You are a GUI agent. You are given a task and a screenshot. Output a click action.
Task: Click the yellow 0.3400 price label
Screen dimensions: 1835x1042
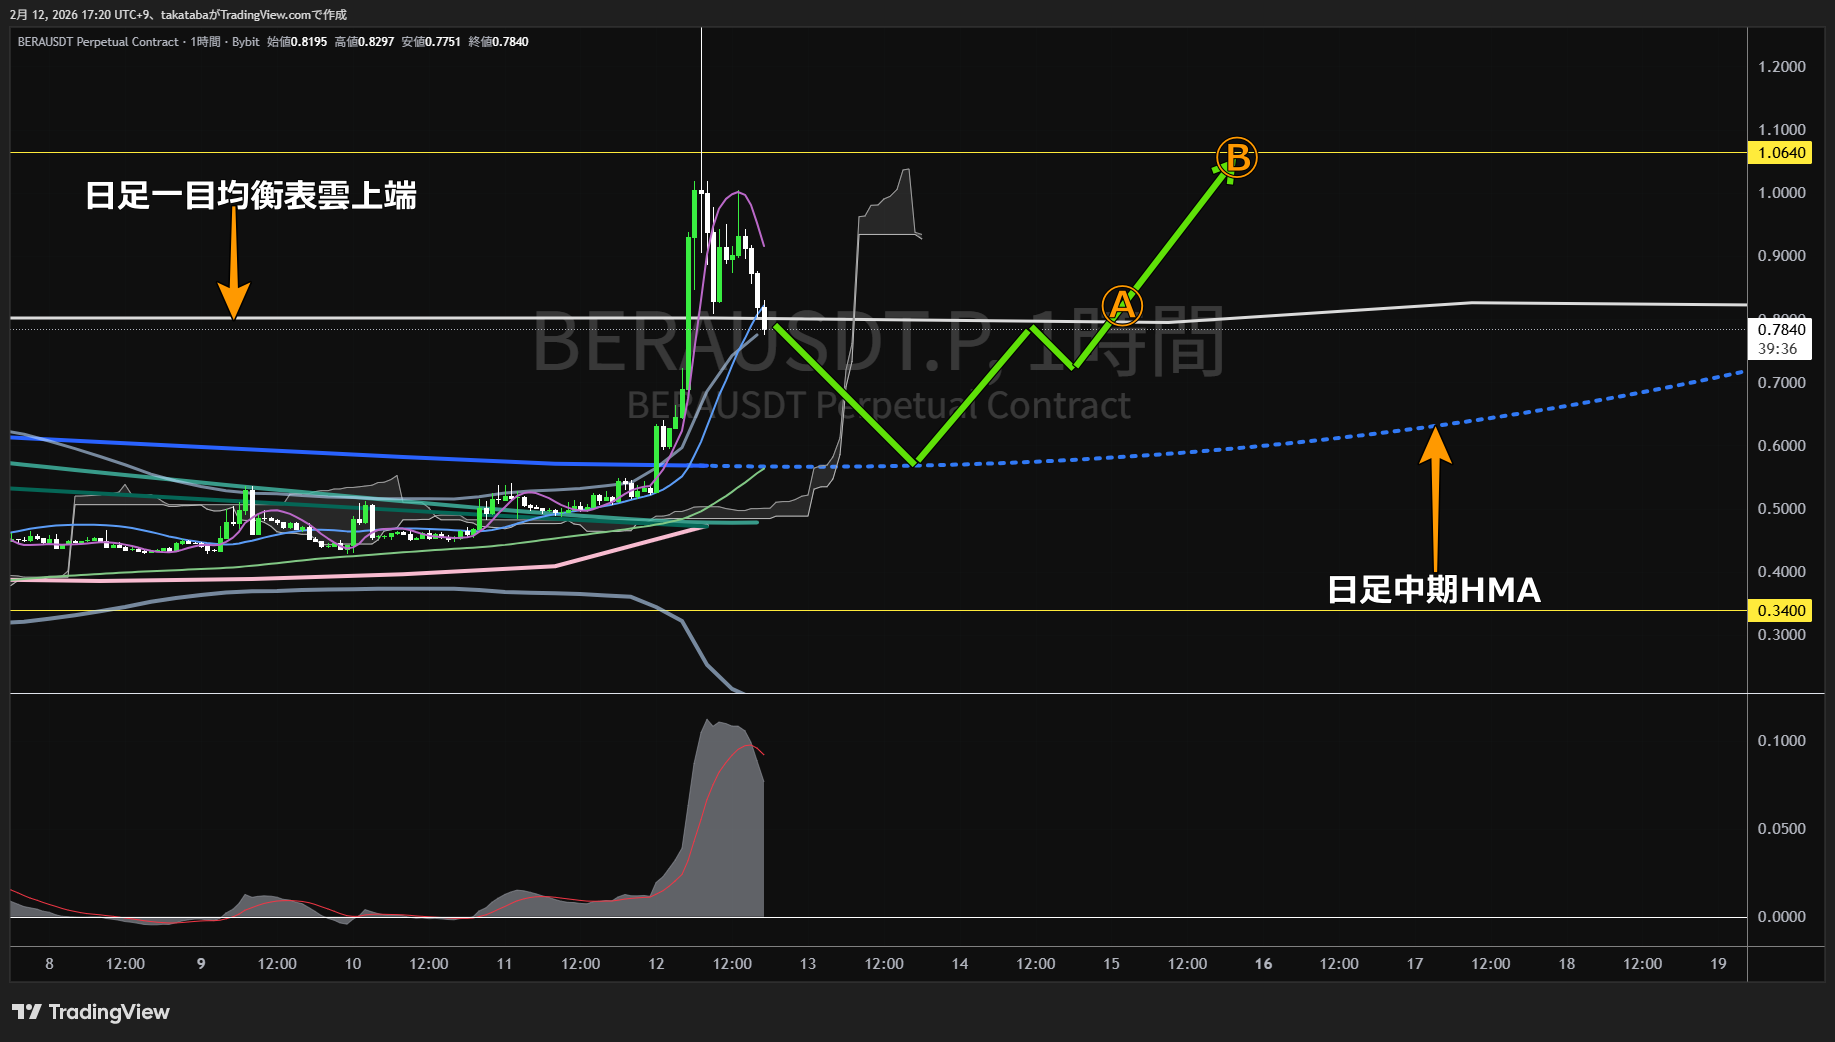pos(1781,611)
